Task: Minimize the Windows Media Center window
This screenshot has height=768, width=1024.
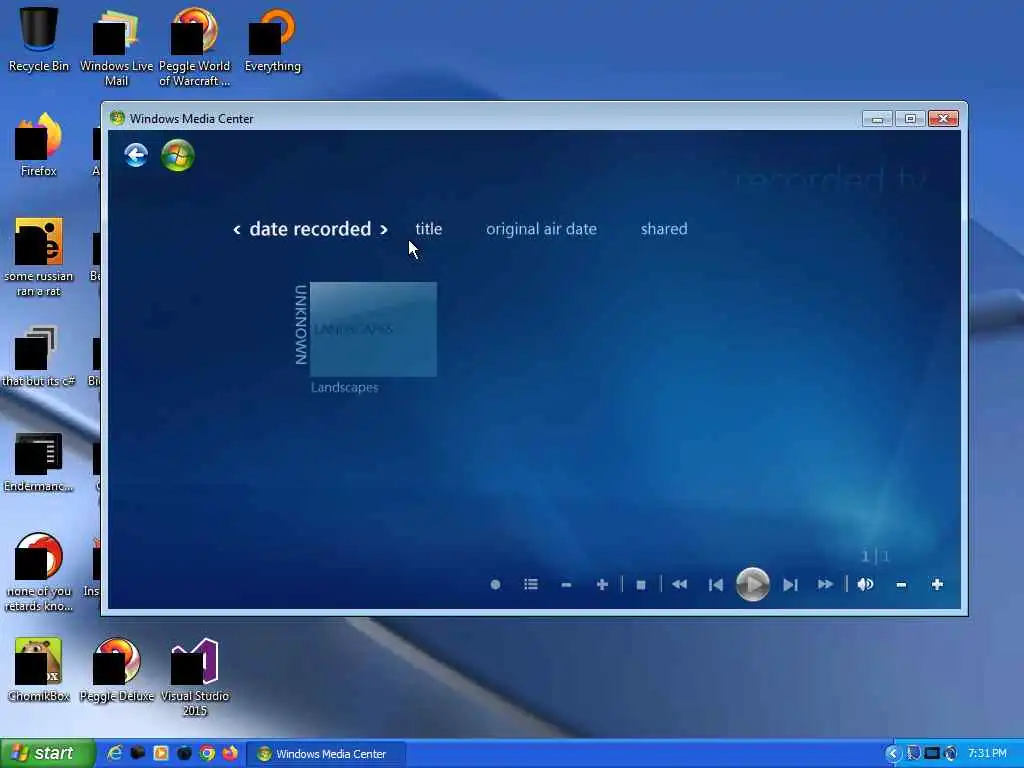Action: [x=877, y=119]
